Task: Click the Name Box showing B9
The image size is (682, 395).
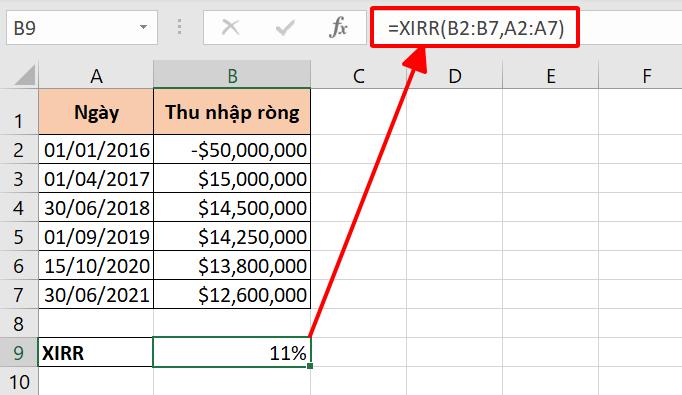Action: (81, 28)
